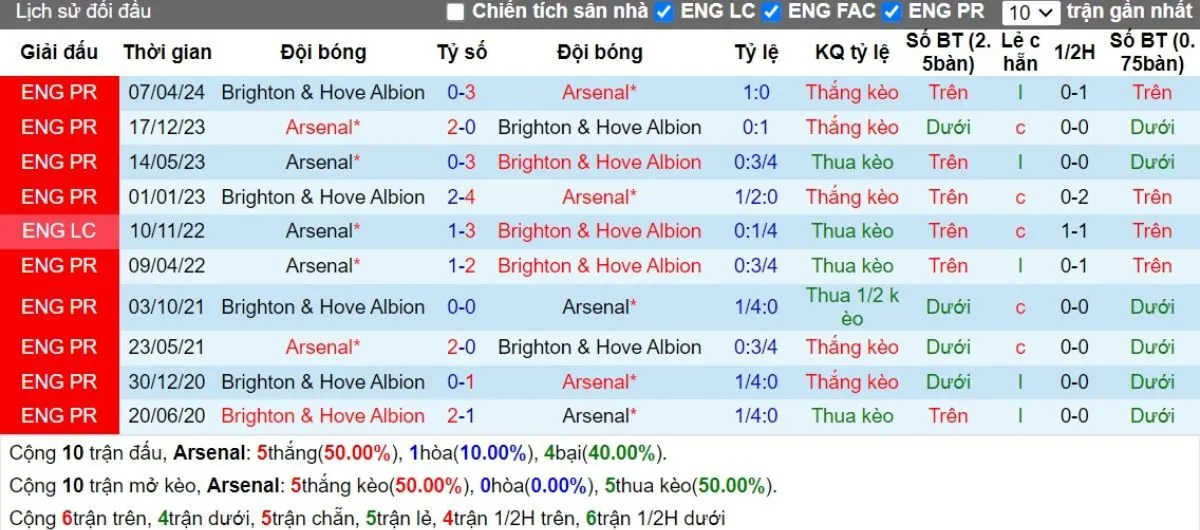Click Arsenal in the 23/05/21 match row
1200x530 pixels.
click(322, 347)
